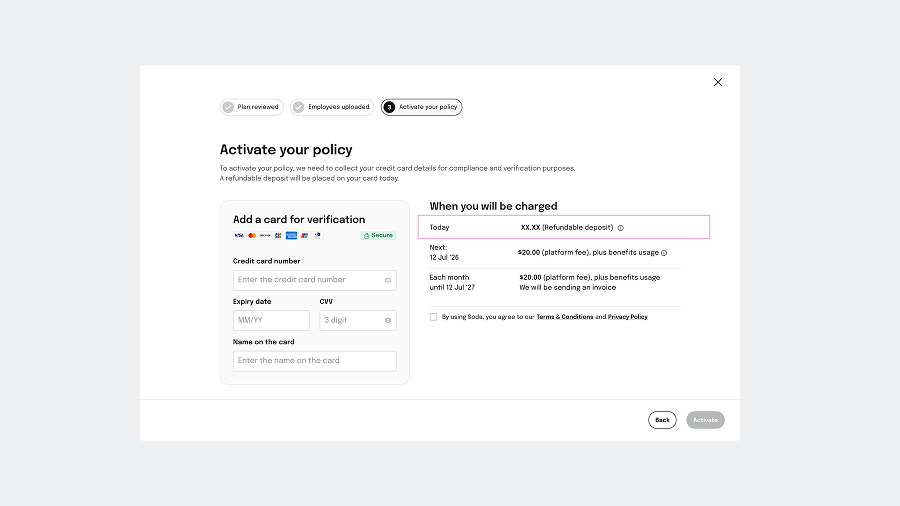Go to the Plan reviewed step
Screen dimensions: 900x506
click(x=252, y=107)
